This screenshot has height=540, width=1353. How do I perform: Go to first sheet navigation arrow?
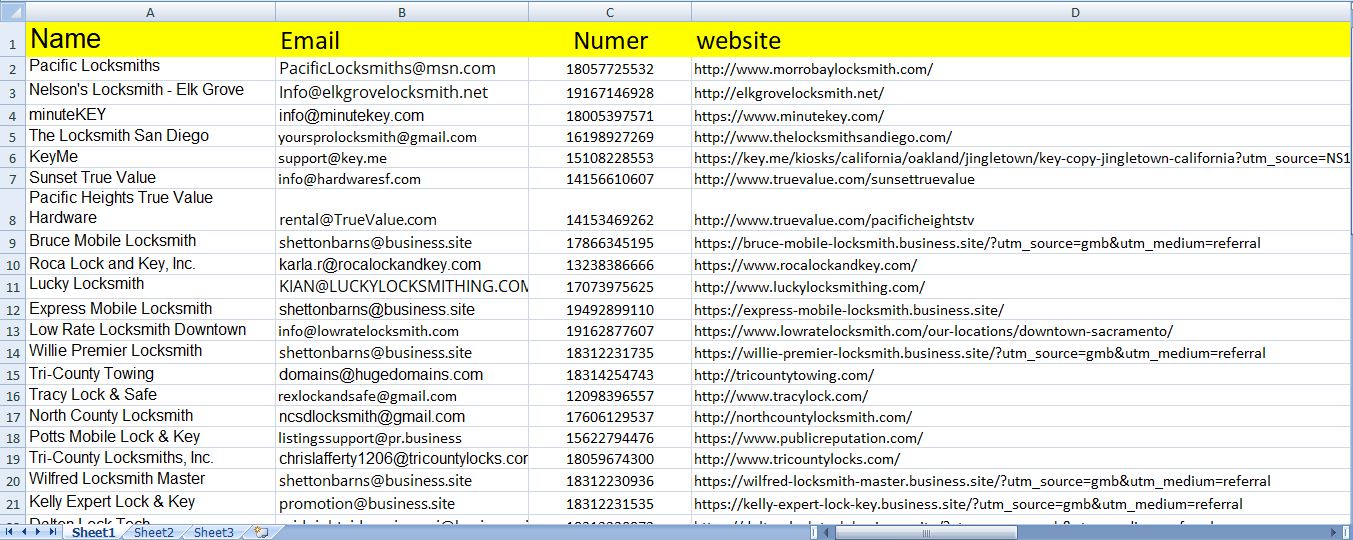[x=10, y=532]
